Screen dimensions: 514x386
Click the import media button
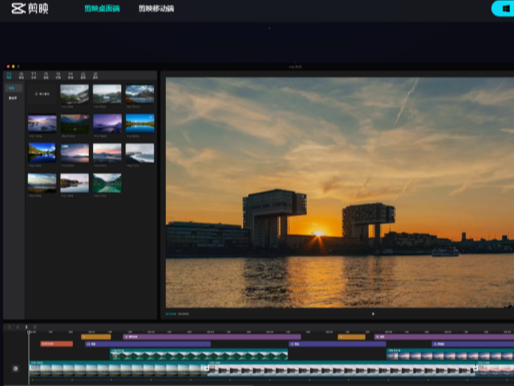tap(42, 94)
